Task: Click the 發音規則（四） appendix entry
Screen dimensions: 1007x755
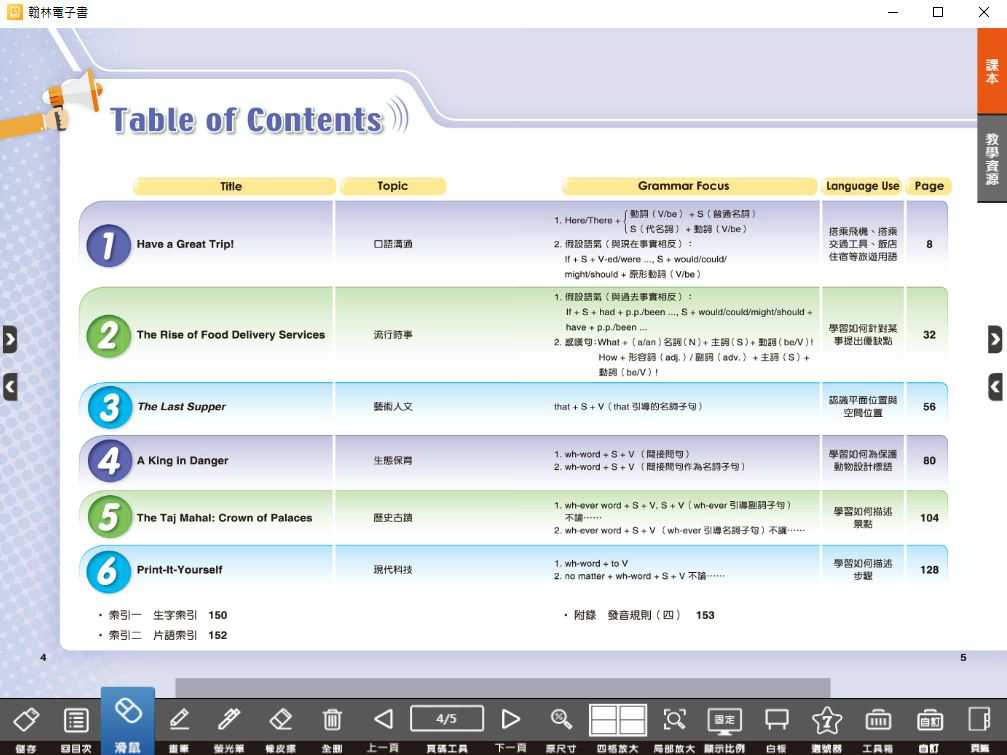Action: tap(644, 615)
